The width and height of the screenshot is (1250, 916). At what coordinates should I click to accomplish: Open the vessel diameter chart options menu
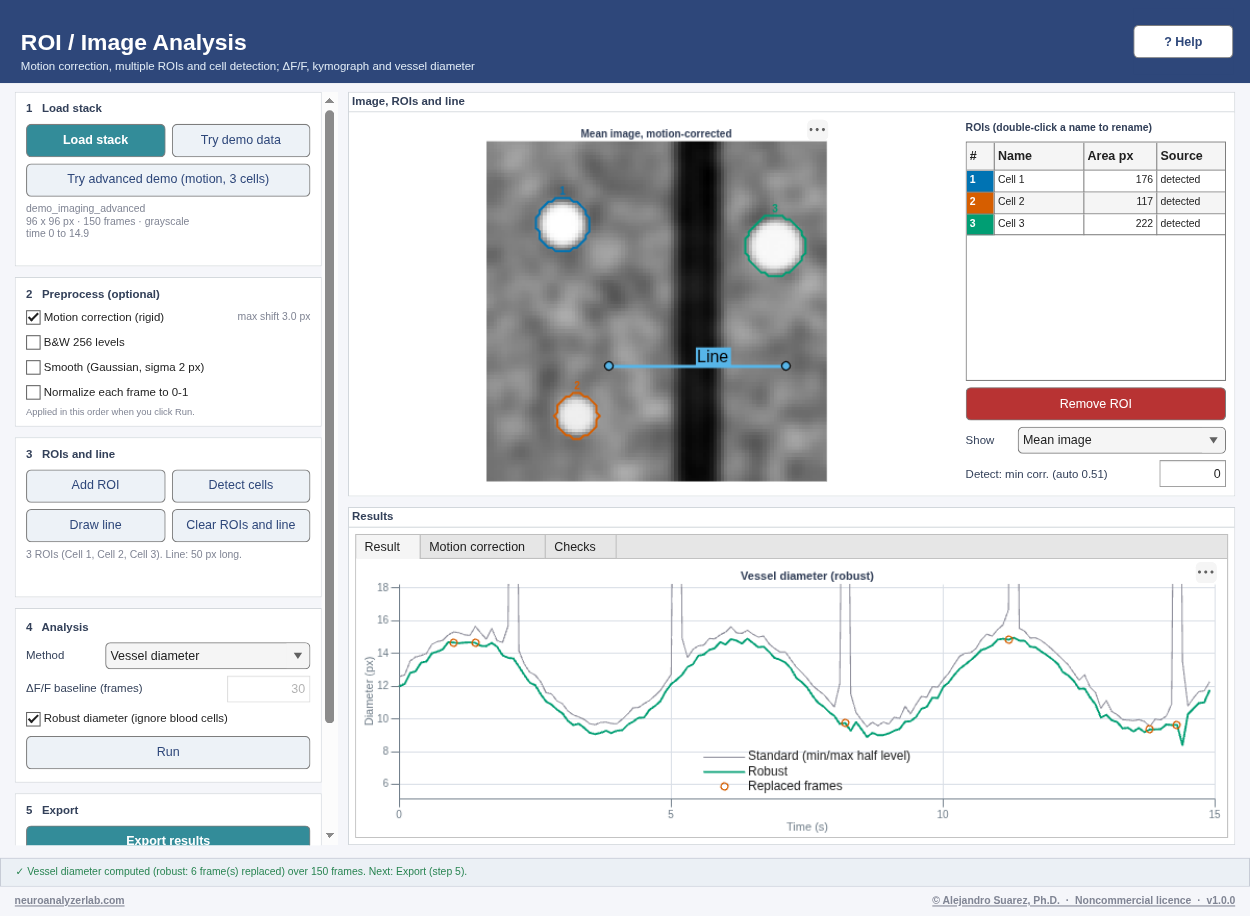tap(1206, 573)
